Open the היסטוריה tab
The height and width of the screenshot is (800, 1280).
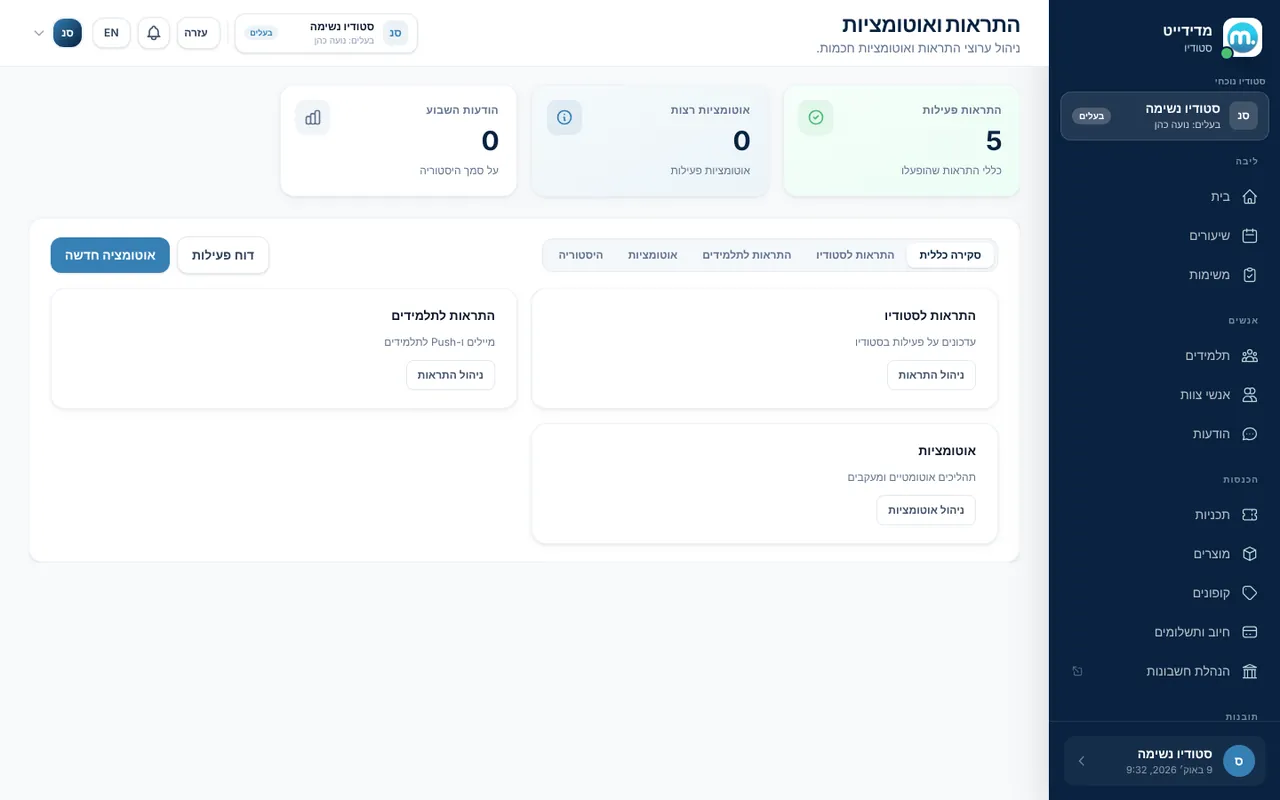click(581, 255)
